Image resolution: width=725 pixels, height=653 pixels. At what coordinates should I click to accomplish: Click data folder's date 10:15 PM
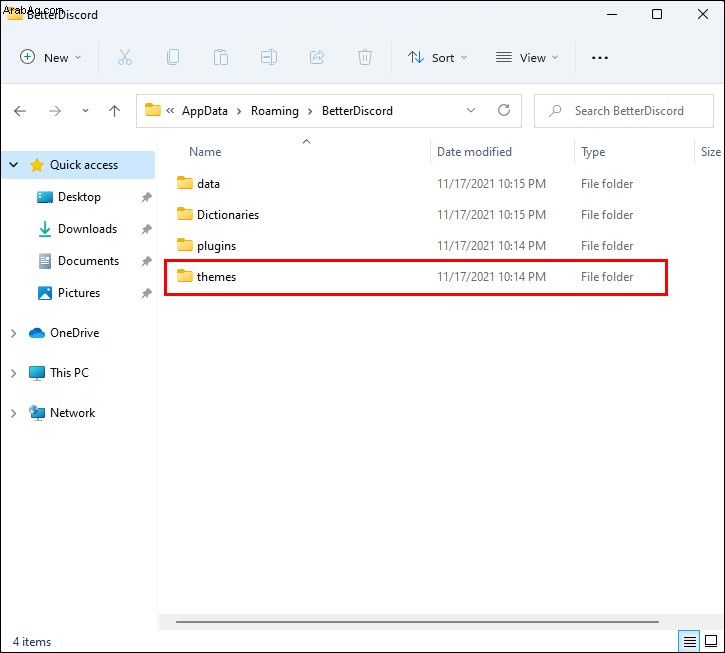tap(492, 184)
